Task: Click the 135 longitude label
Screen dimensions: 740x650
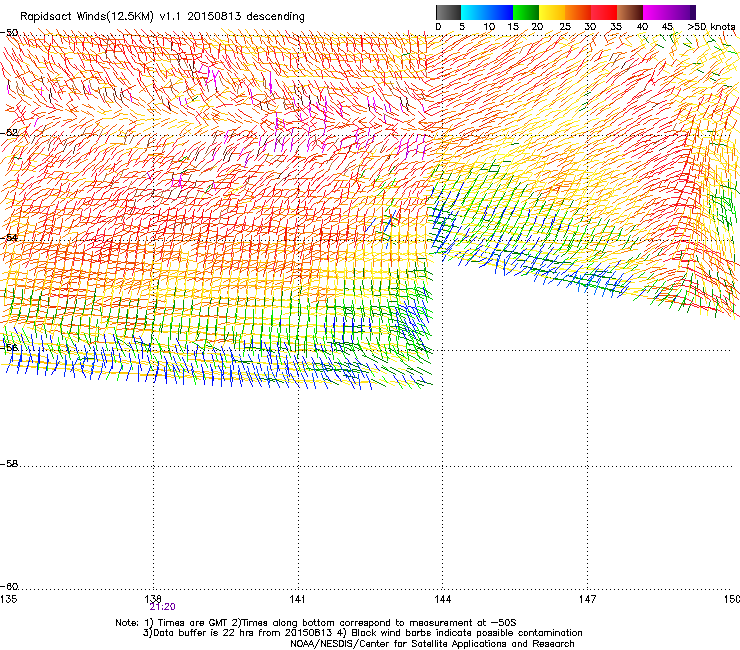Action: (8, 599)
